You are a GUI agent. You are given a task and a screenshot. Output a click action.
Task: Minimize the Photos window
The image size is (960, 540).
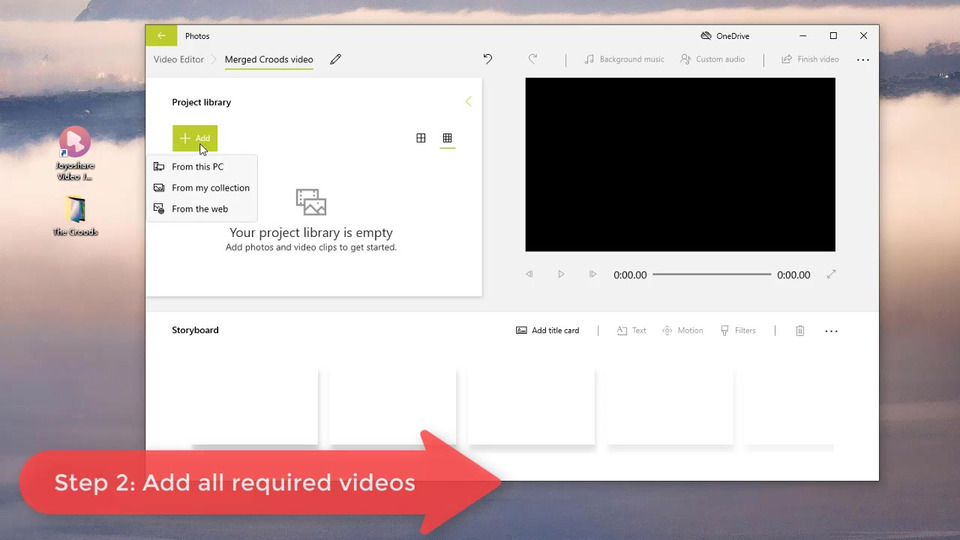803,36
